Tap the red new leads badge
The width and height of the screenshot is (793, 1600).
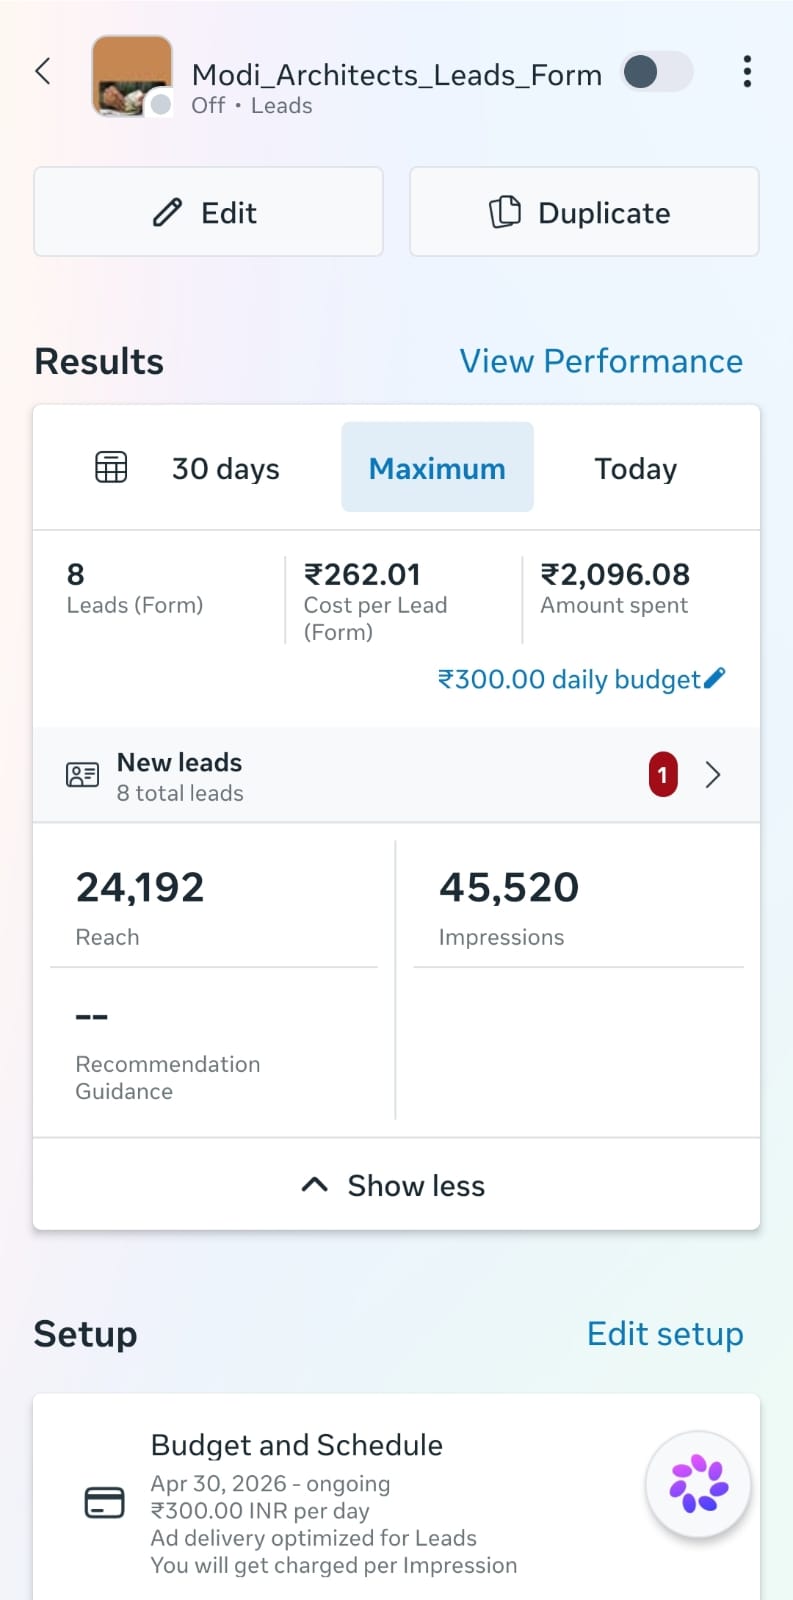tap(663, 775)
